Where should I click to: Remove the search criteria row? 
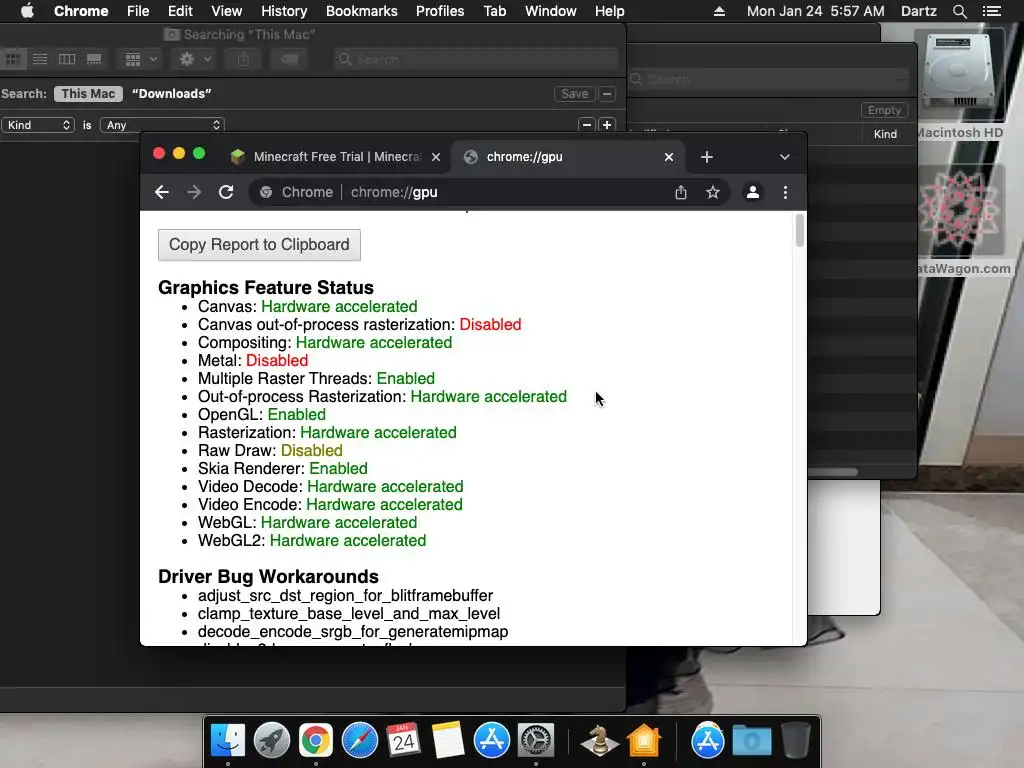tap(586, 125)
